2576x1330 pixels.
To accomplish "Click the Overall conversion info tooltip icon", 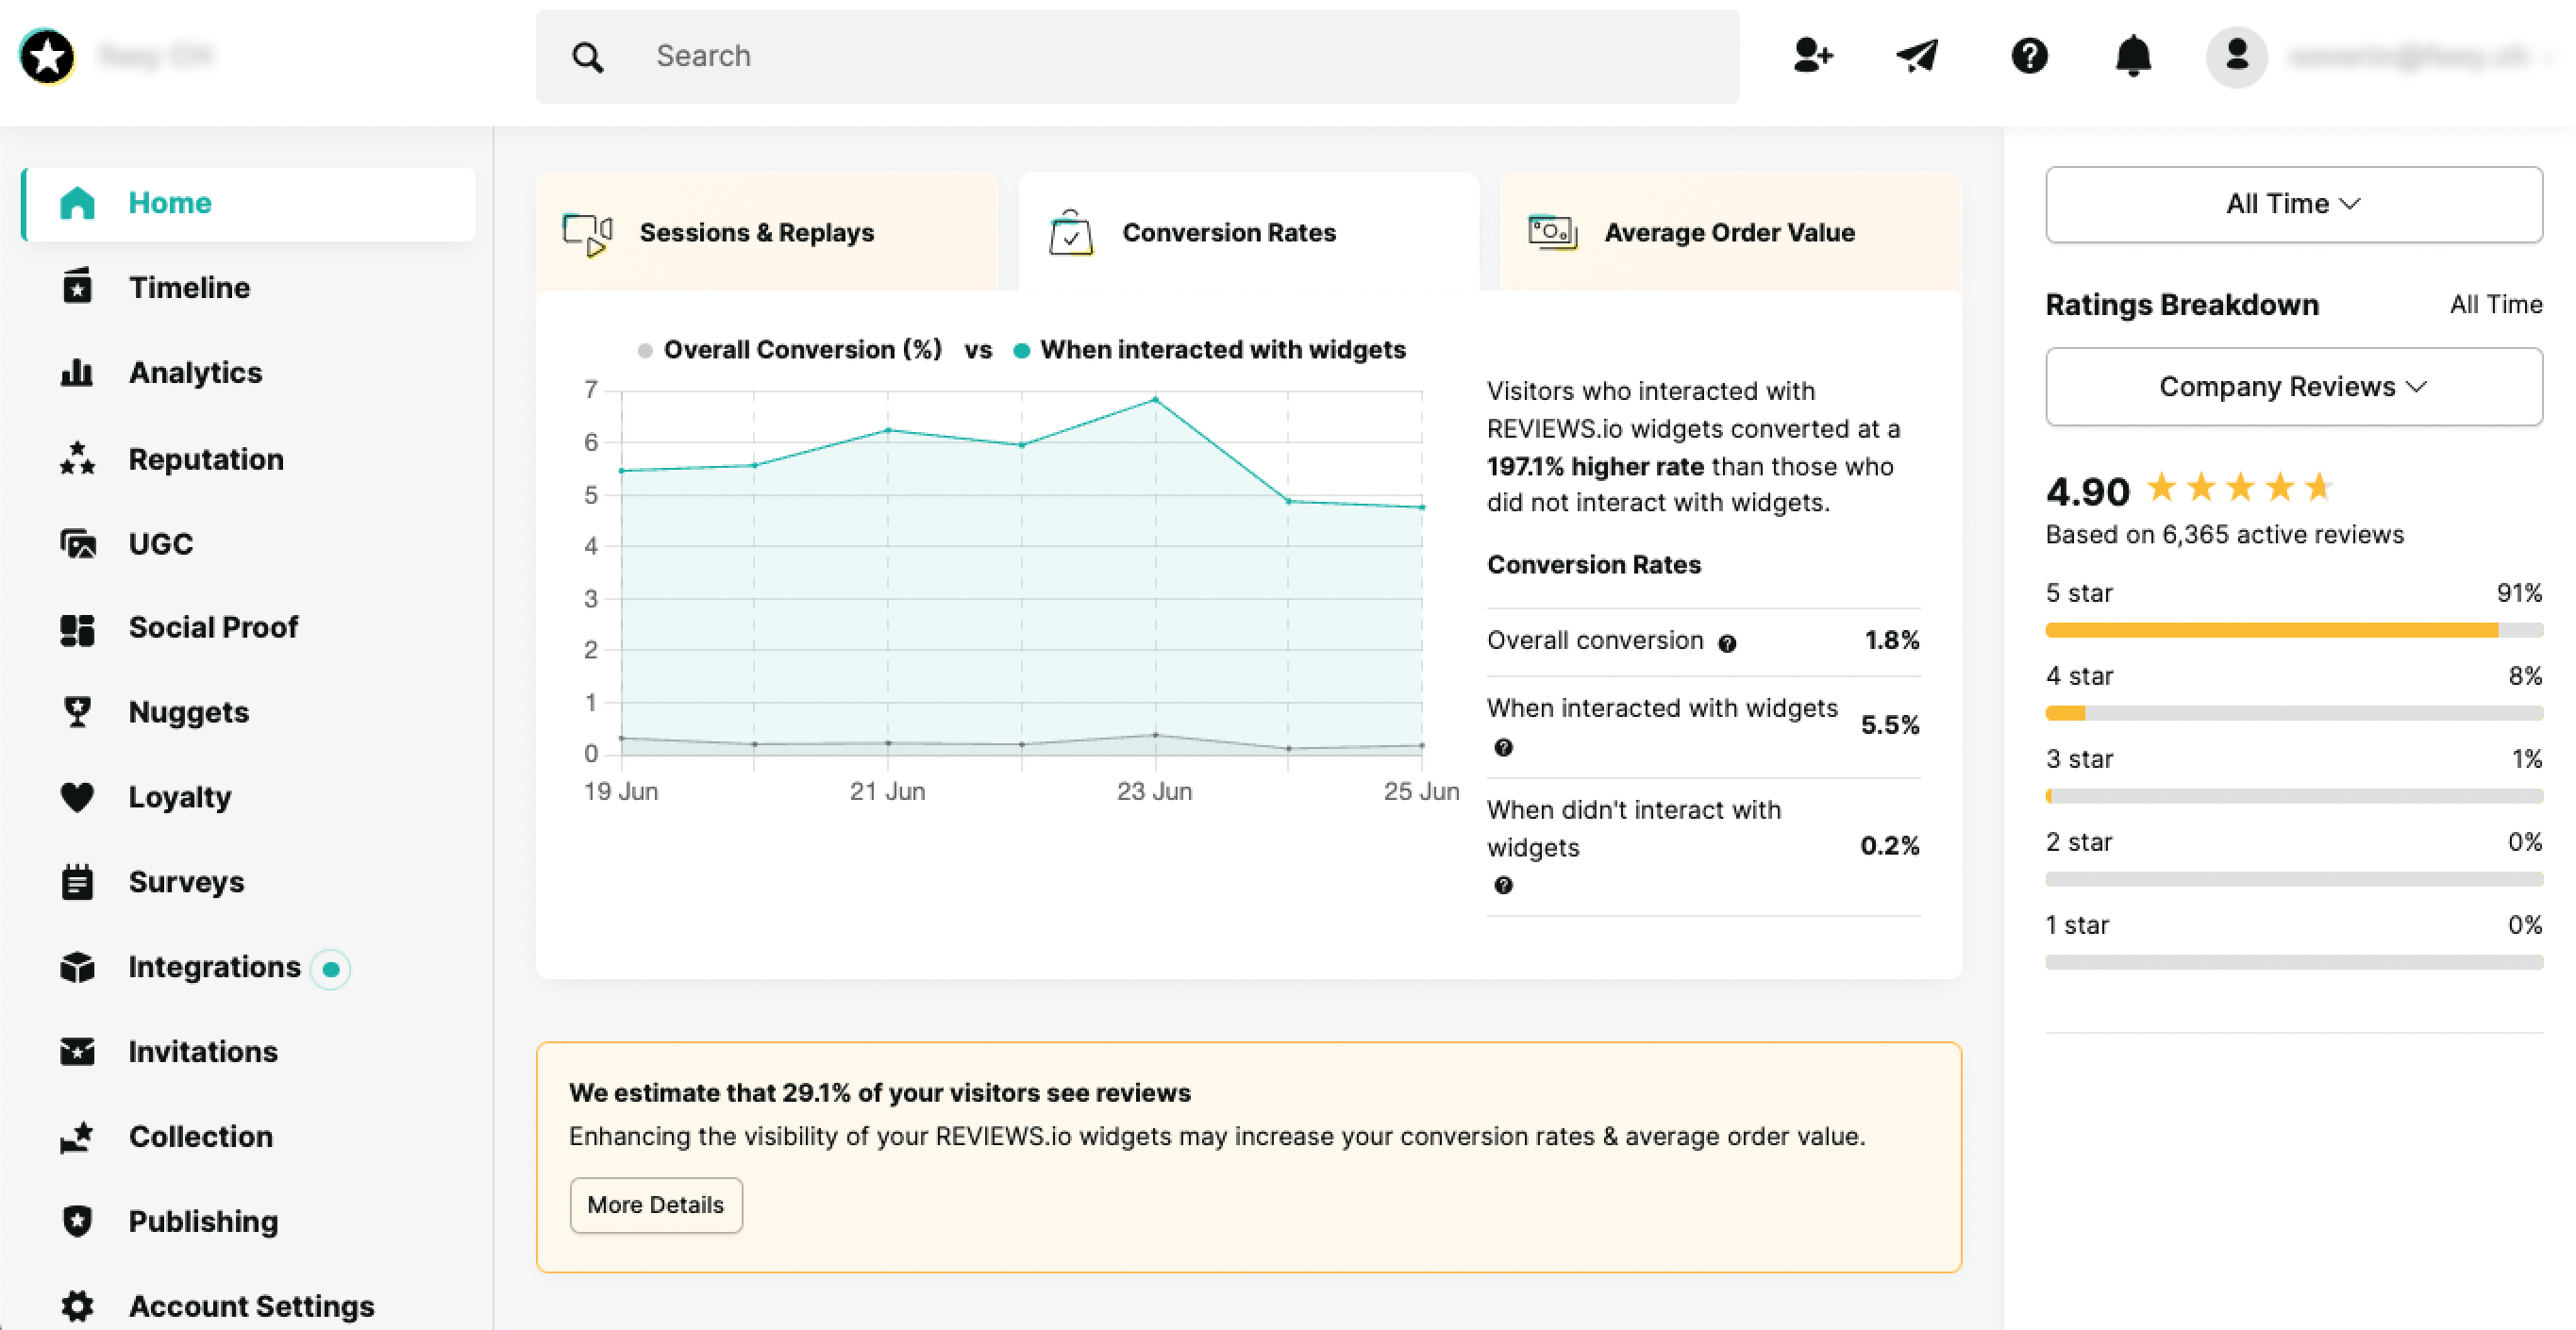I will (x=1727, y=643).
